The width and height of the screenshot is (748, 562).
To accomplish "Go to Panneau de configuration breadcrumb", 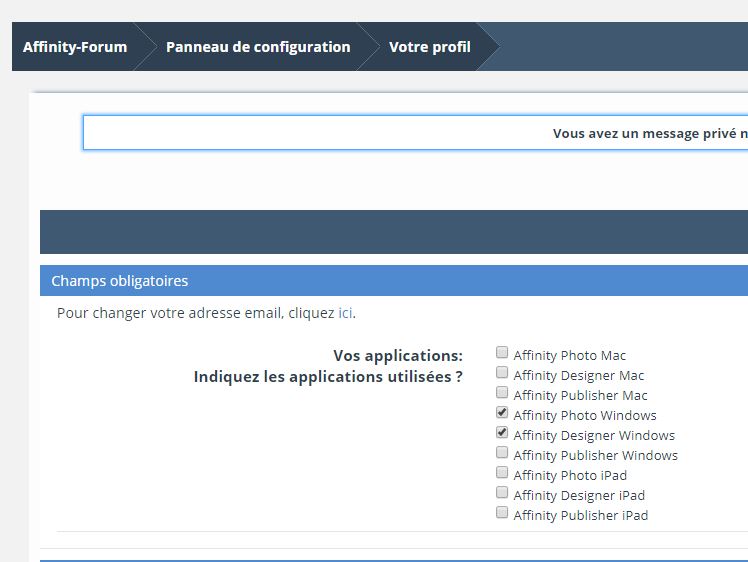I will tap(258, 47).
